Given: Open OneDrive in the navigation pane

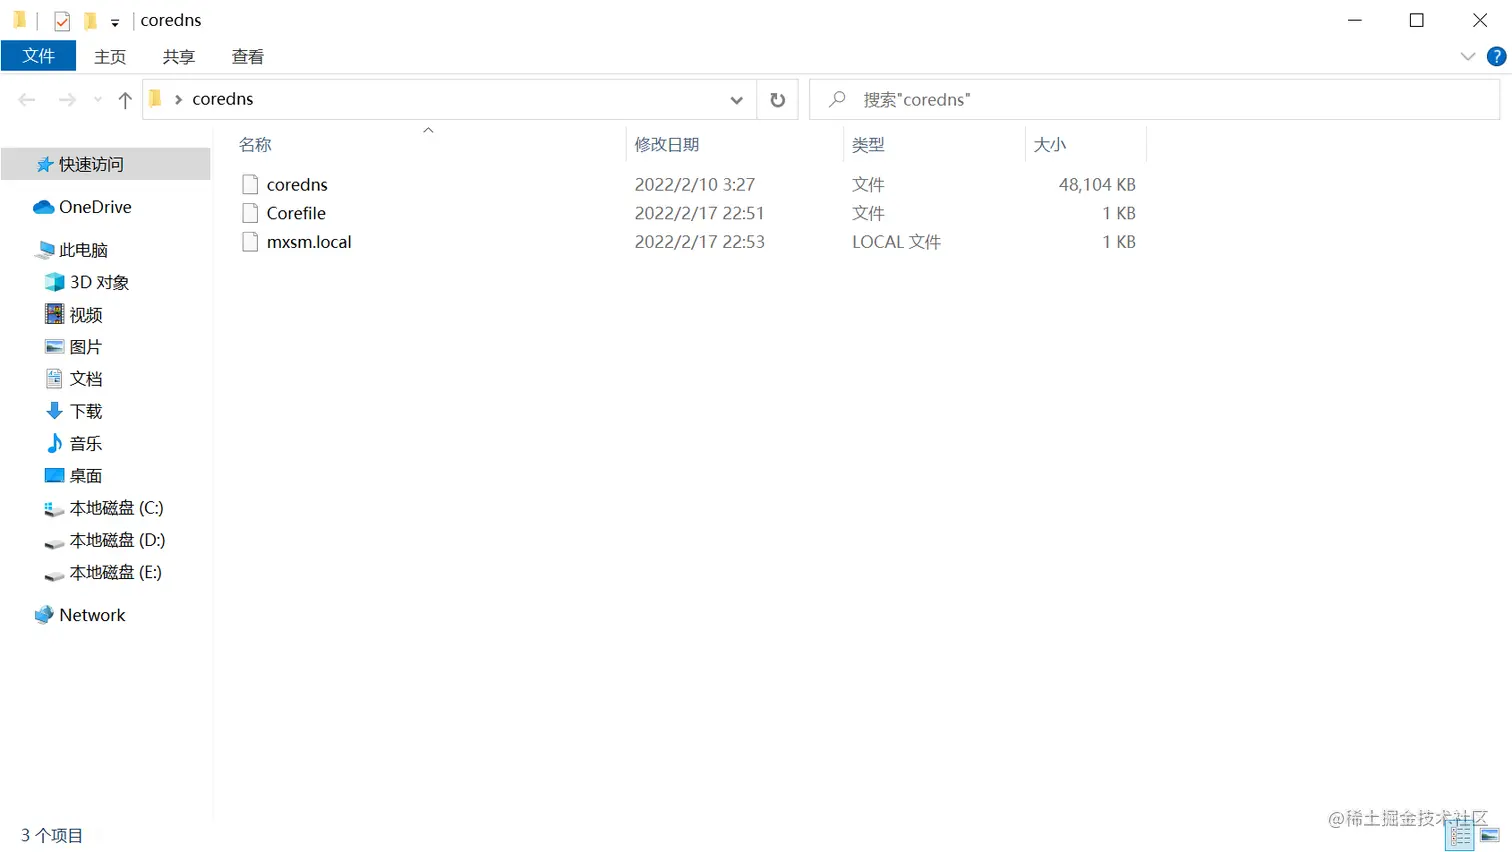Looking at the screenshot, I should pos(95,207).
